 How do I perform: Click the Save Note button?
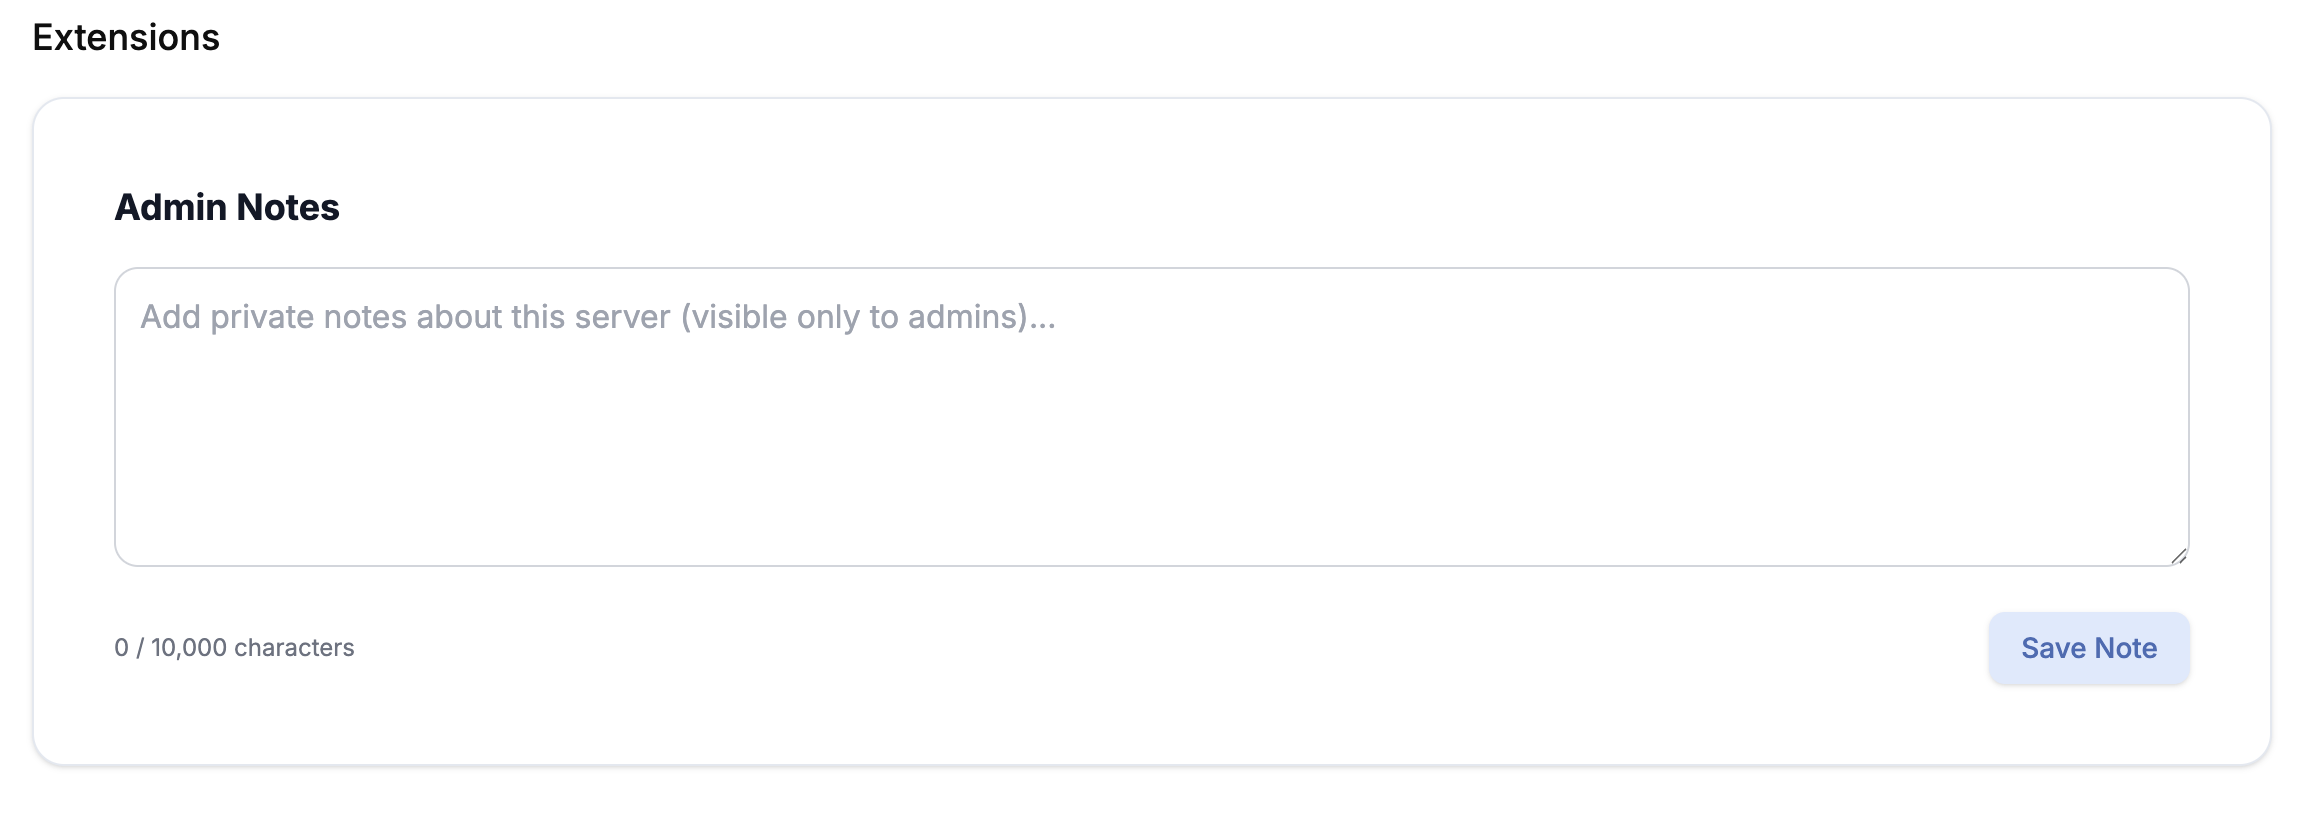[x=2088, y=648]
